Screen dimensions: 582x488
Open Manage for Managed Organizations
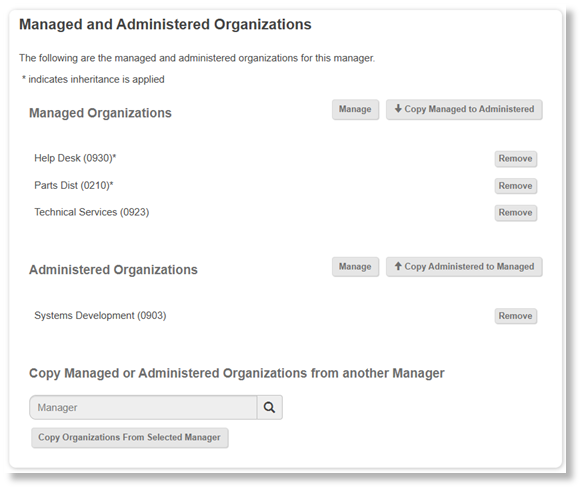click(x=355, y=109)
